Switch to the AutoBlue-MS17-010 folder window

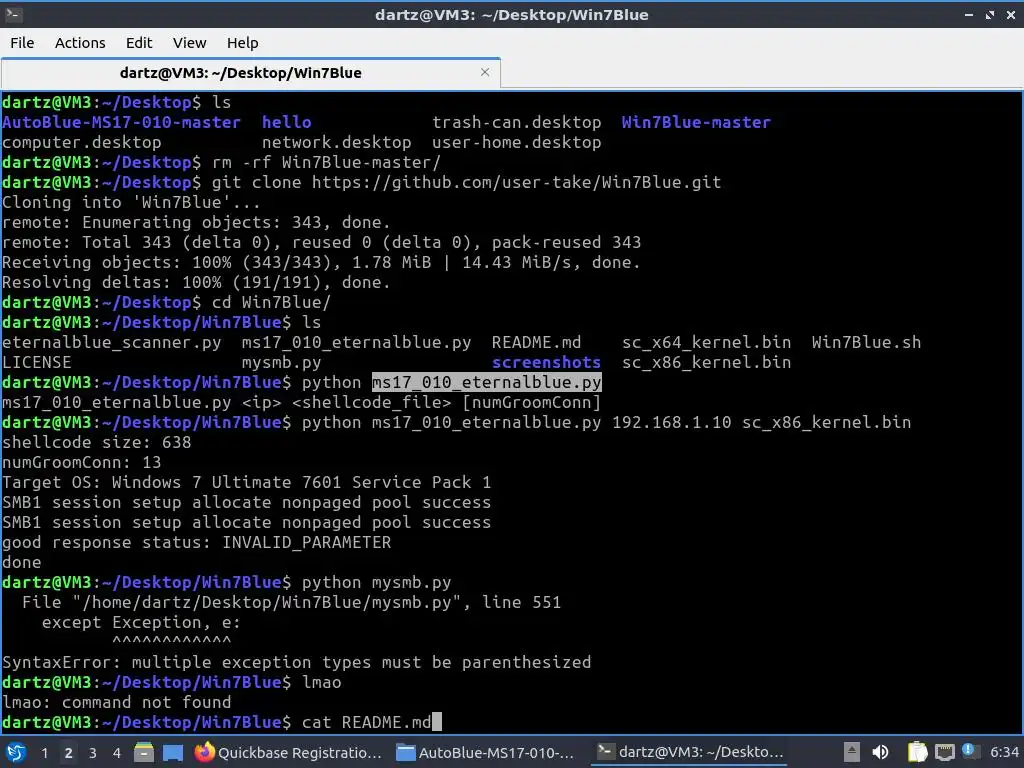click(x=485, y=752)
